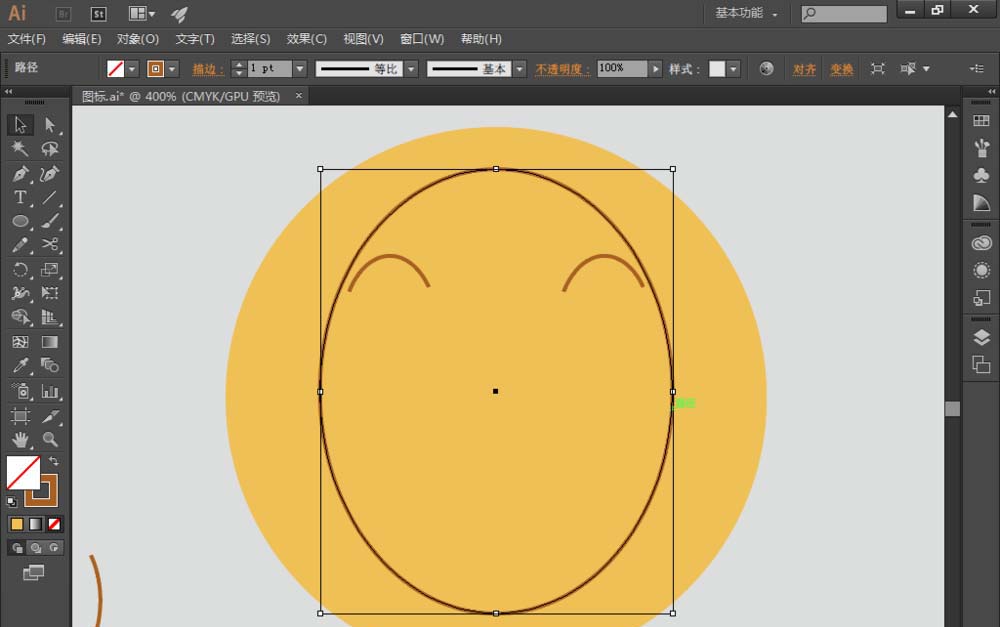The image size is (1000, 627).
Task: Open the fill color dropdown in control bar
Action: (x=132, y=69)
